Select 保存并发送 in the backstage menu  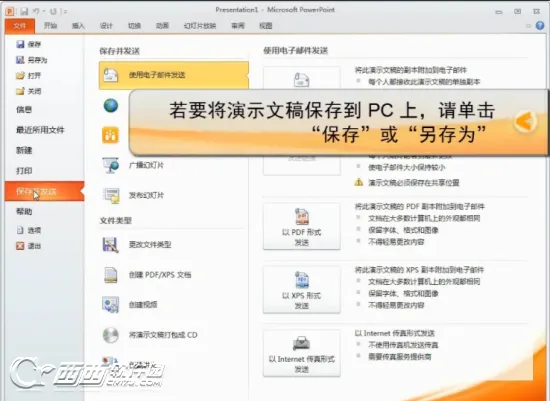pos(45,191)
